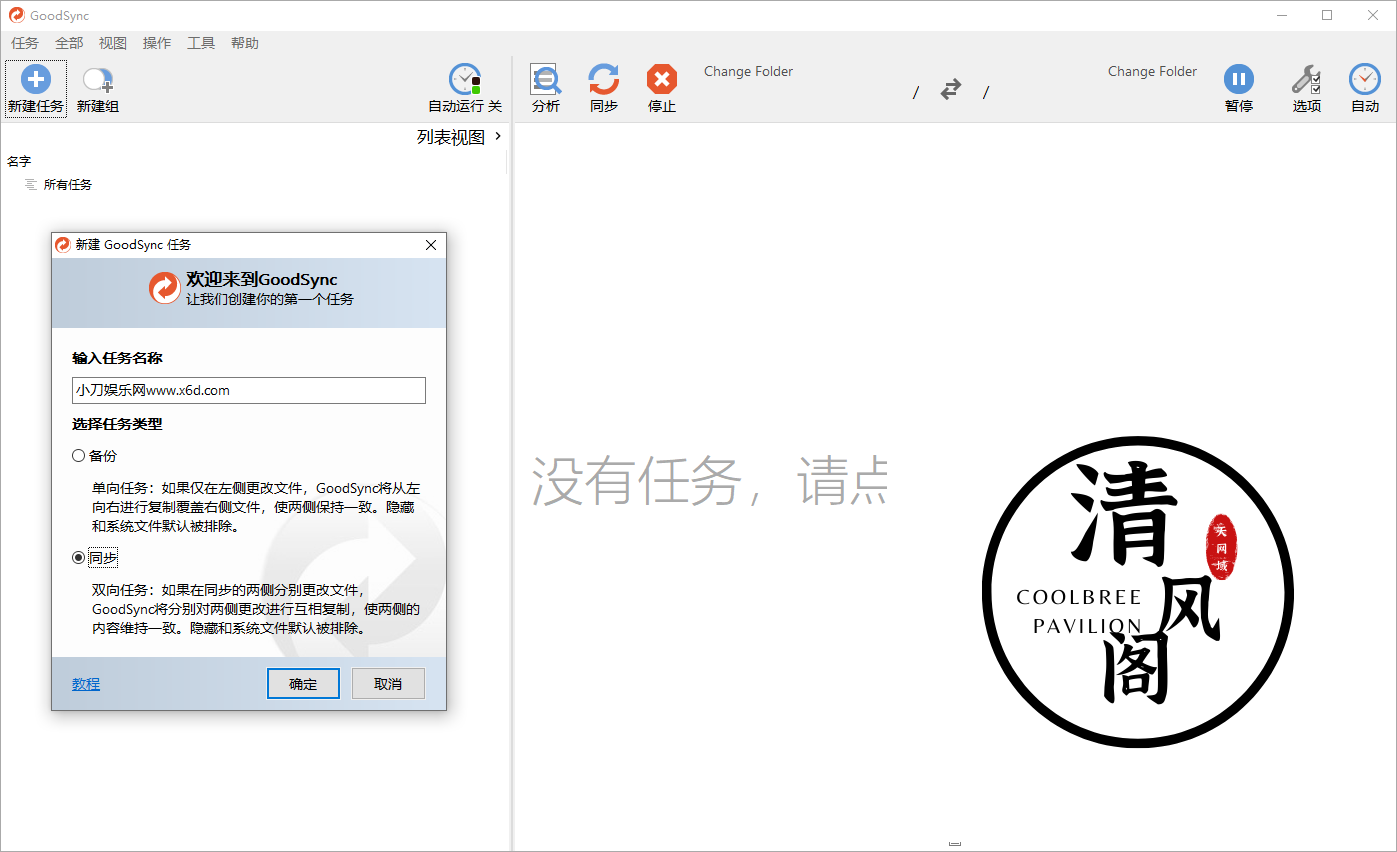Click the 列表视图 label

pyautogui.click(x=451, y=137)
